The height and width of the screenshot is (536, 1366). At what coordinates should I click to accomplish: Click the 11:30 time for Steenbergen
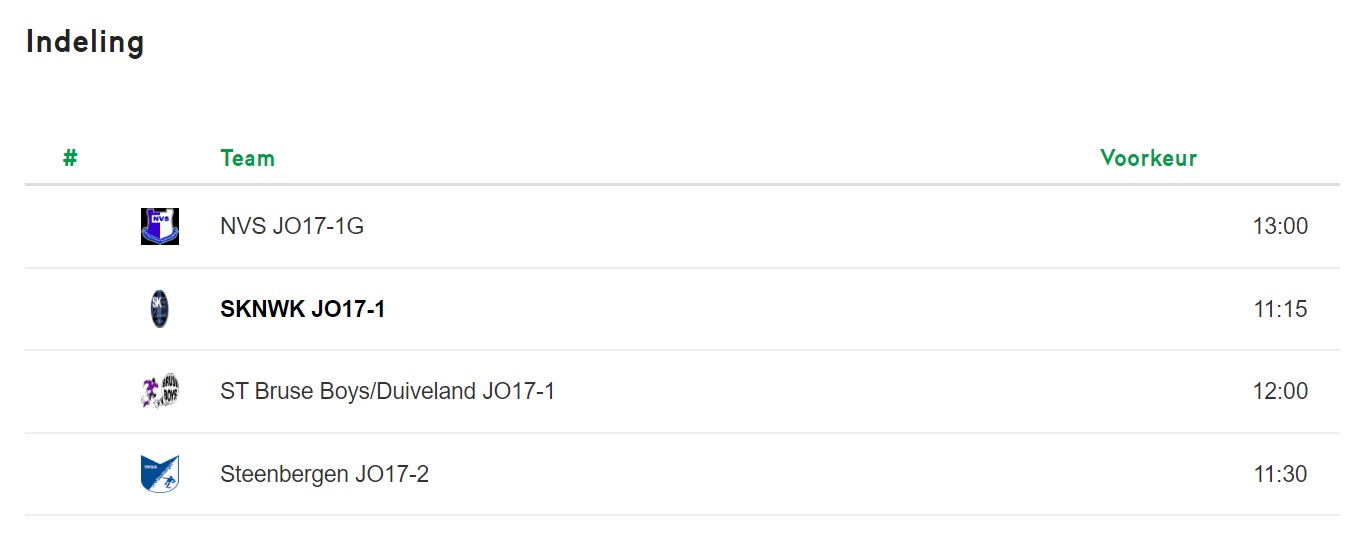[x=1280, y=474]
